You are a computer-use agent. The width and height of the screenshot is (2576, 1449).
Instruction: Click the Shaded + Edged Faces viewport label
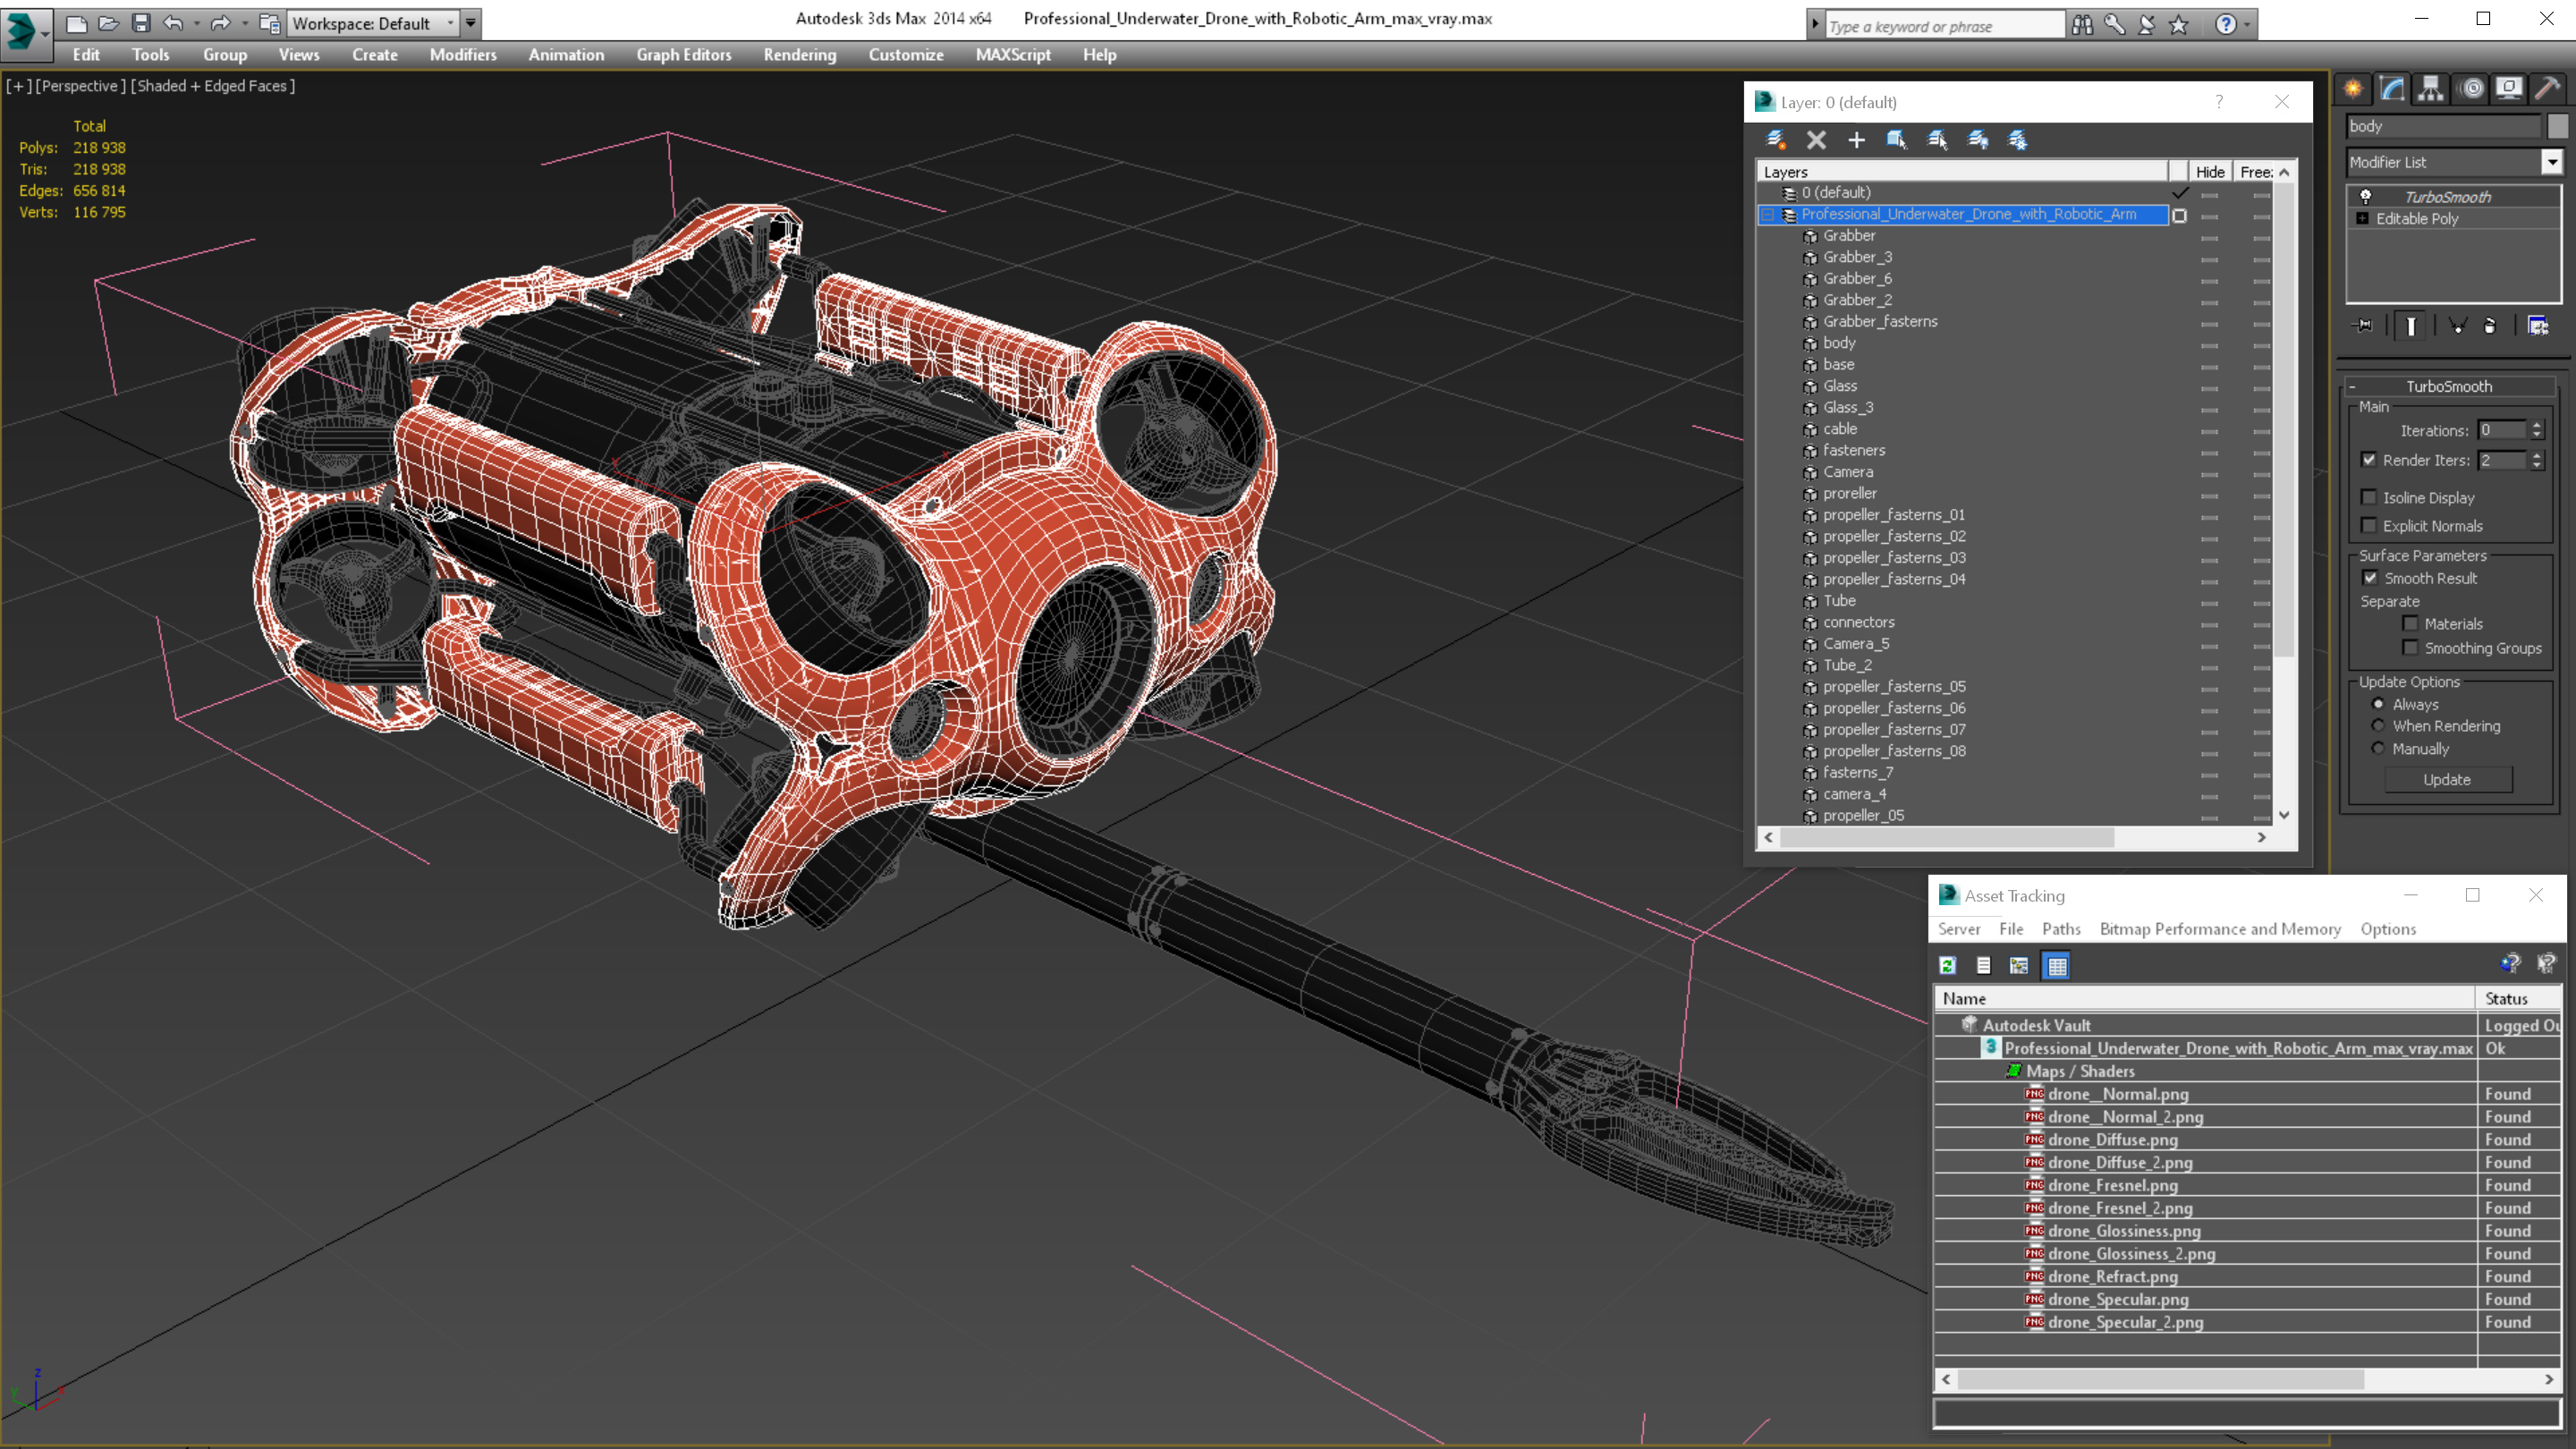[x=213, y=86]
